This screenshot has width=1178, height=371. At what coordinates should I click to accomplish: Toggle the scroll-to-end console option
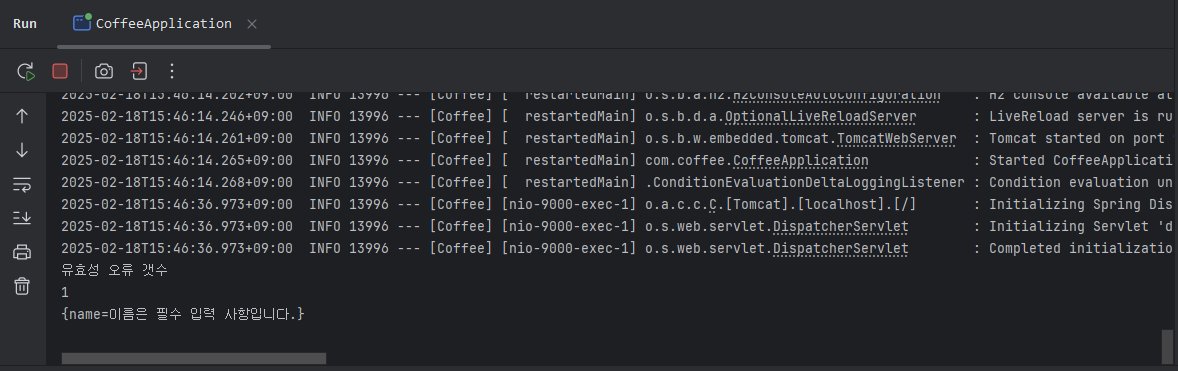coord(22,218)
